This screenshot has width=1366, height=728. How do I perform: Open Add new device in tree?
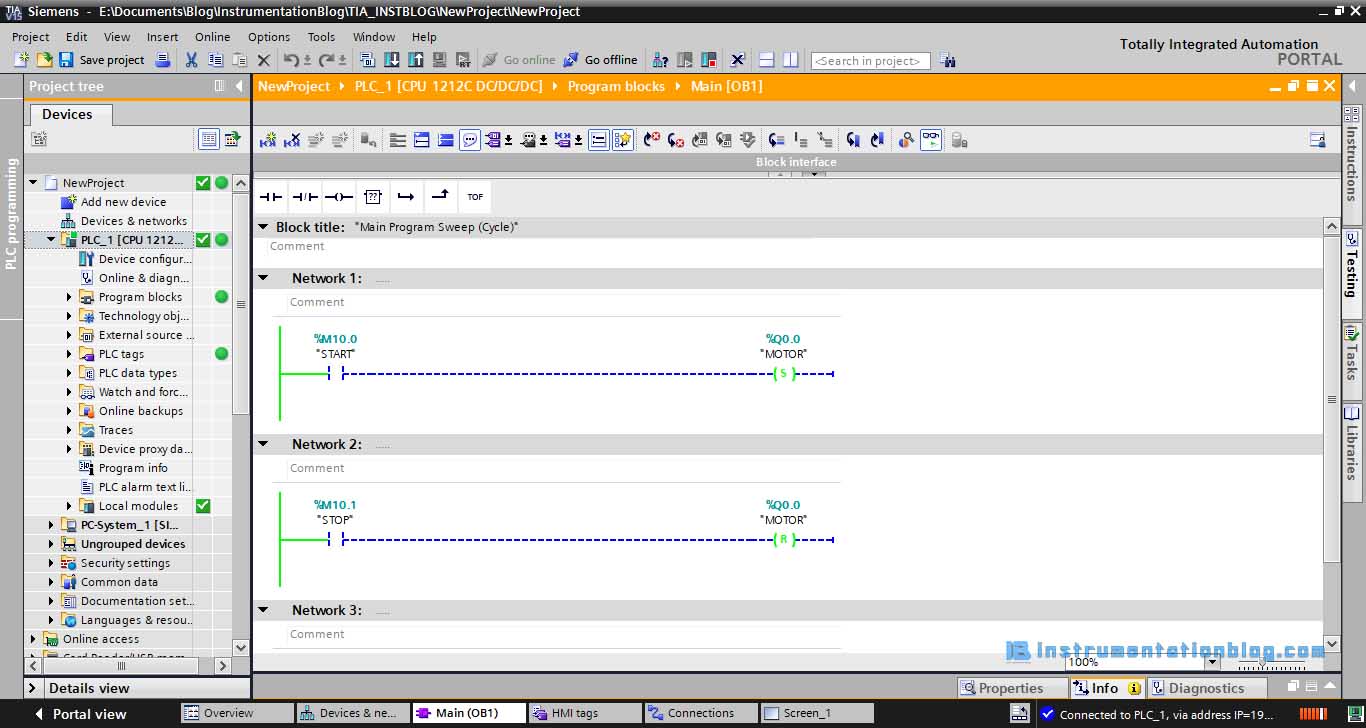coord(123,202)
